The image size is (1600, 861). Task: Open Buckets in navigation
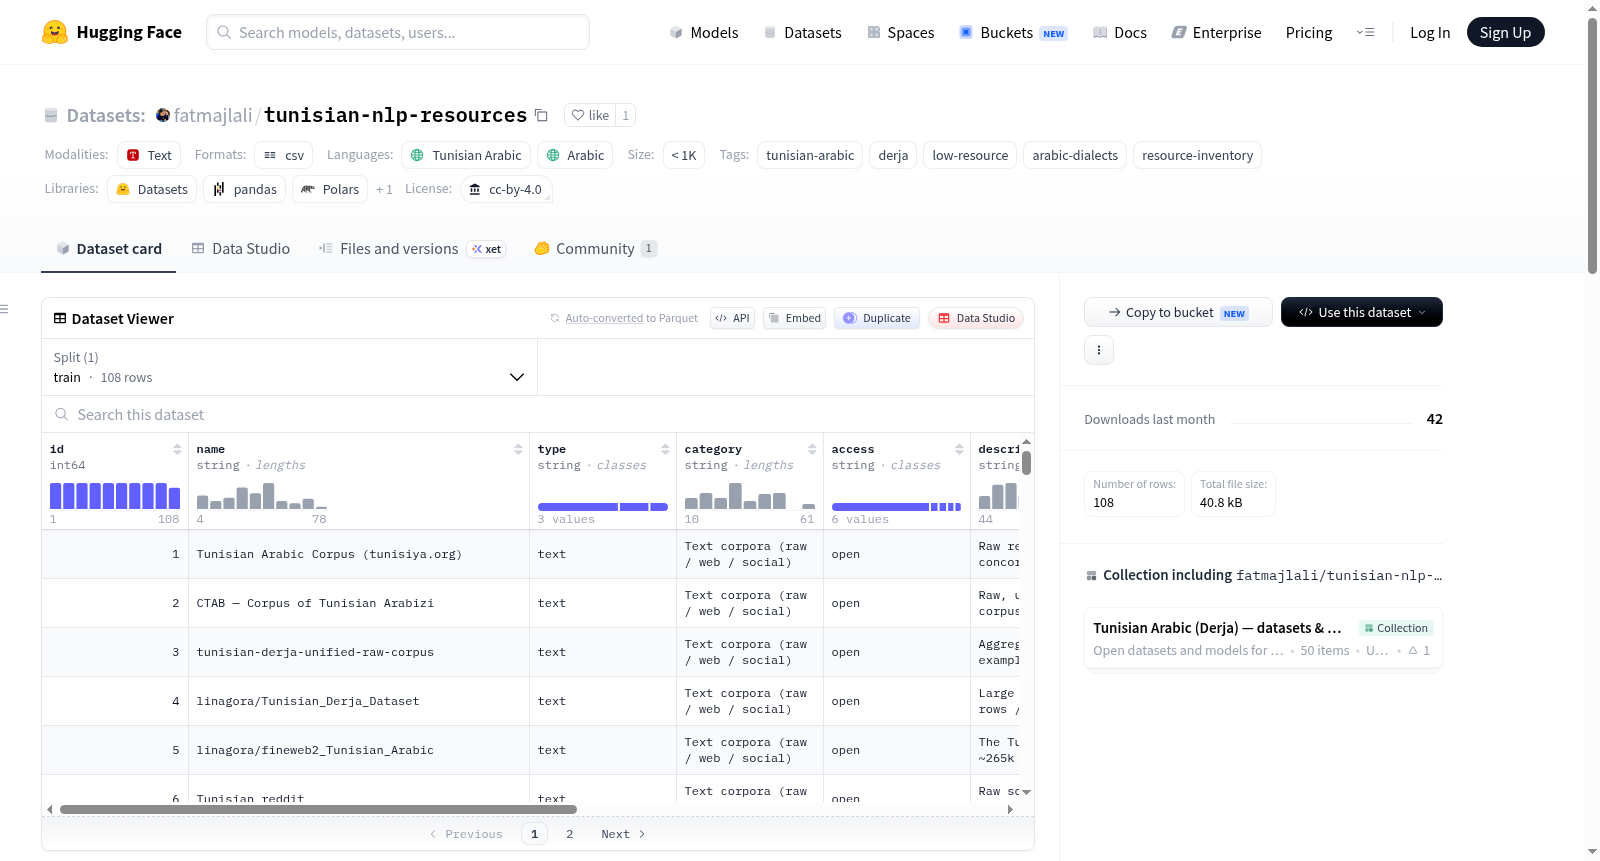tap(1014, 32)
